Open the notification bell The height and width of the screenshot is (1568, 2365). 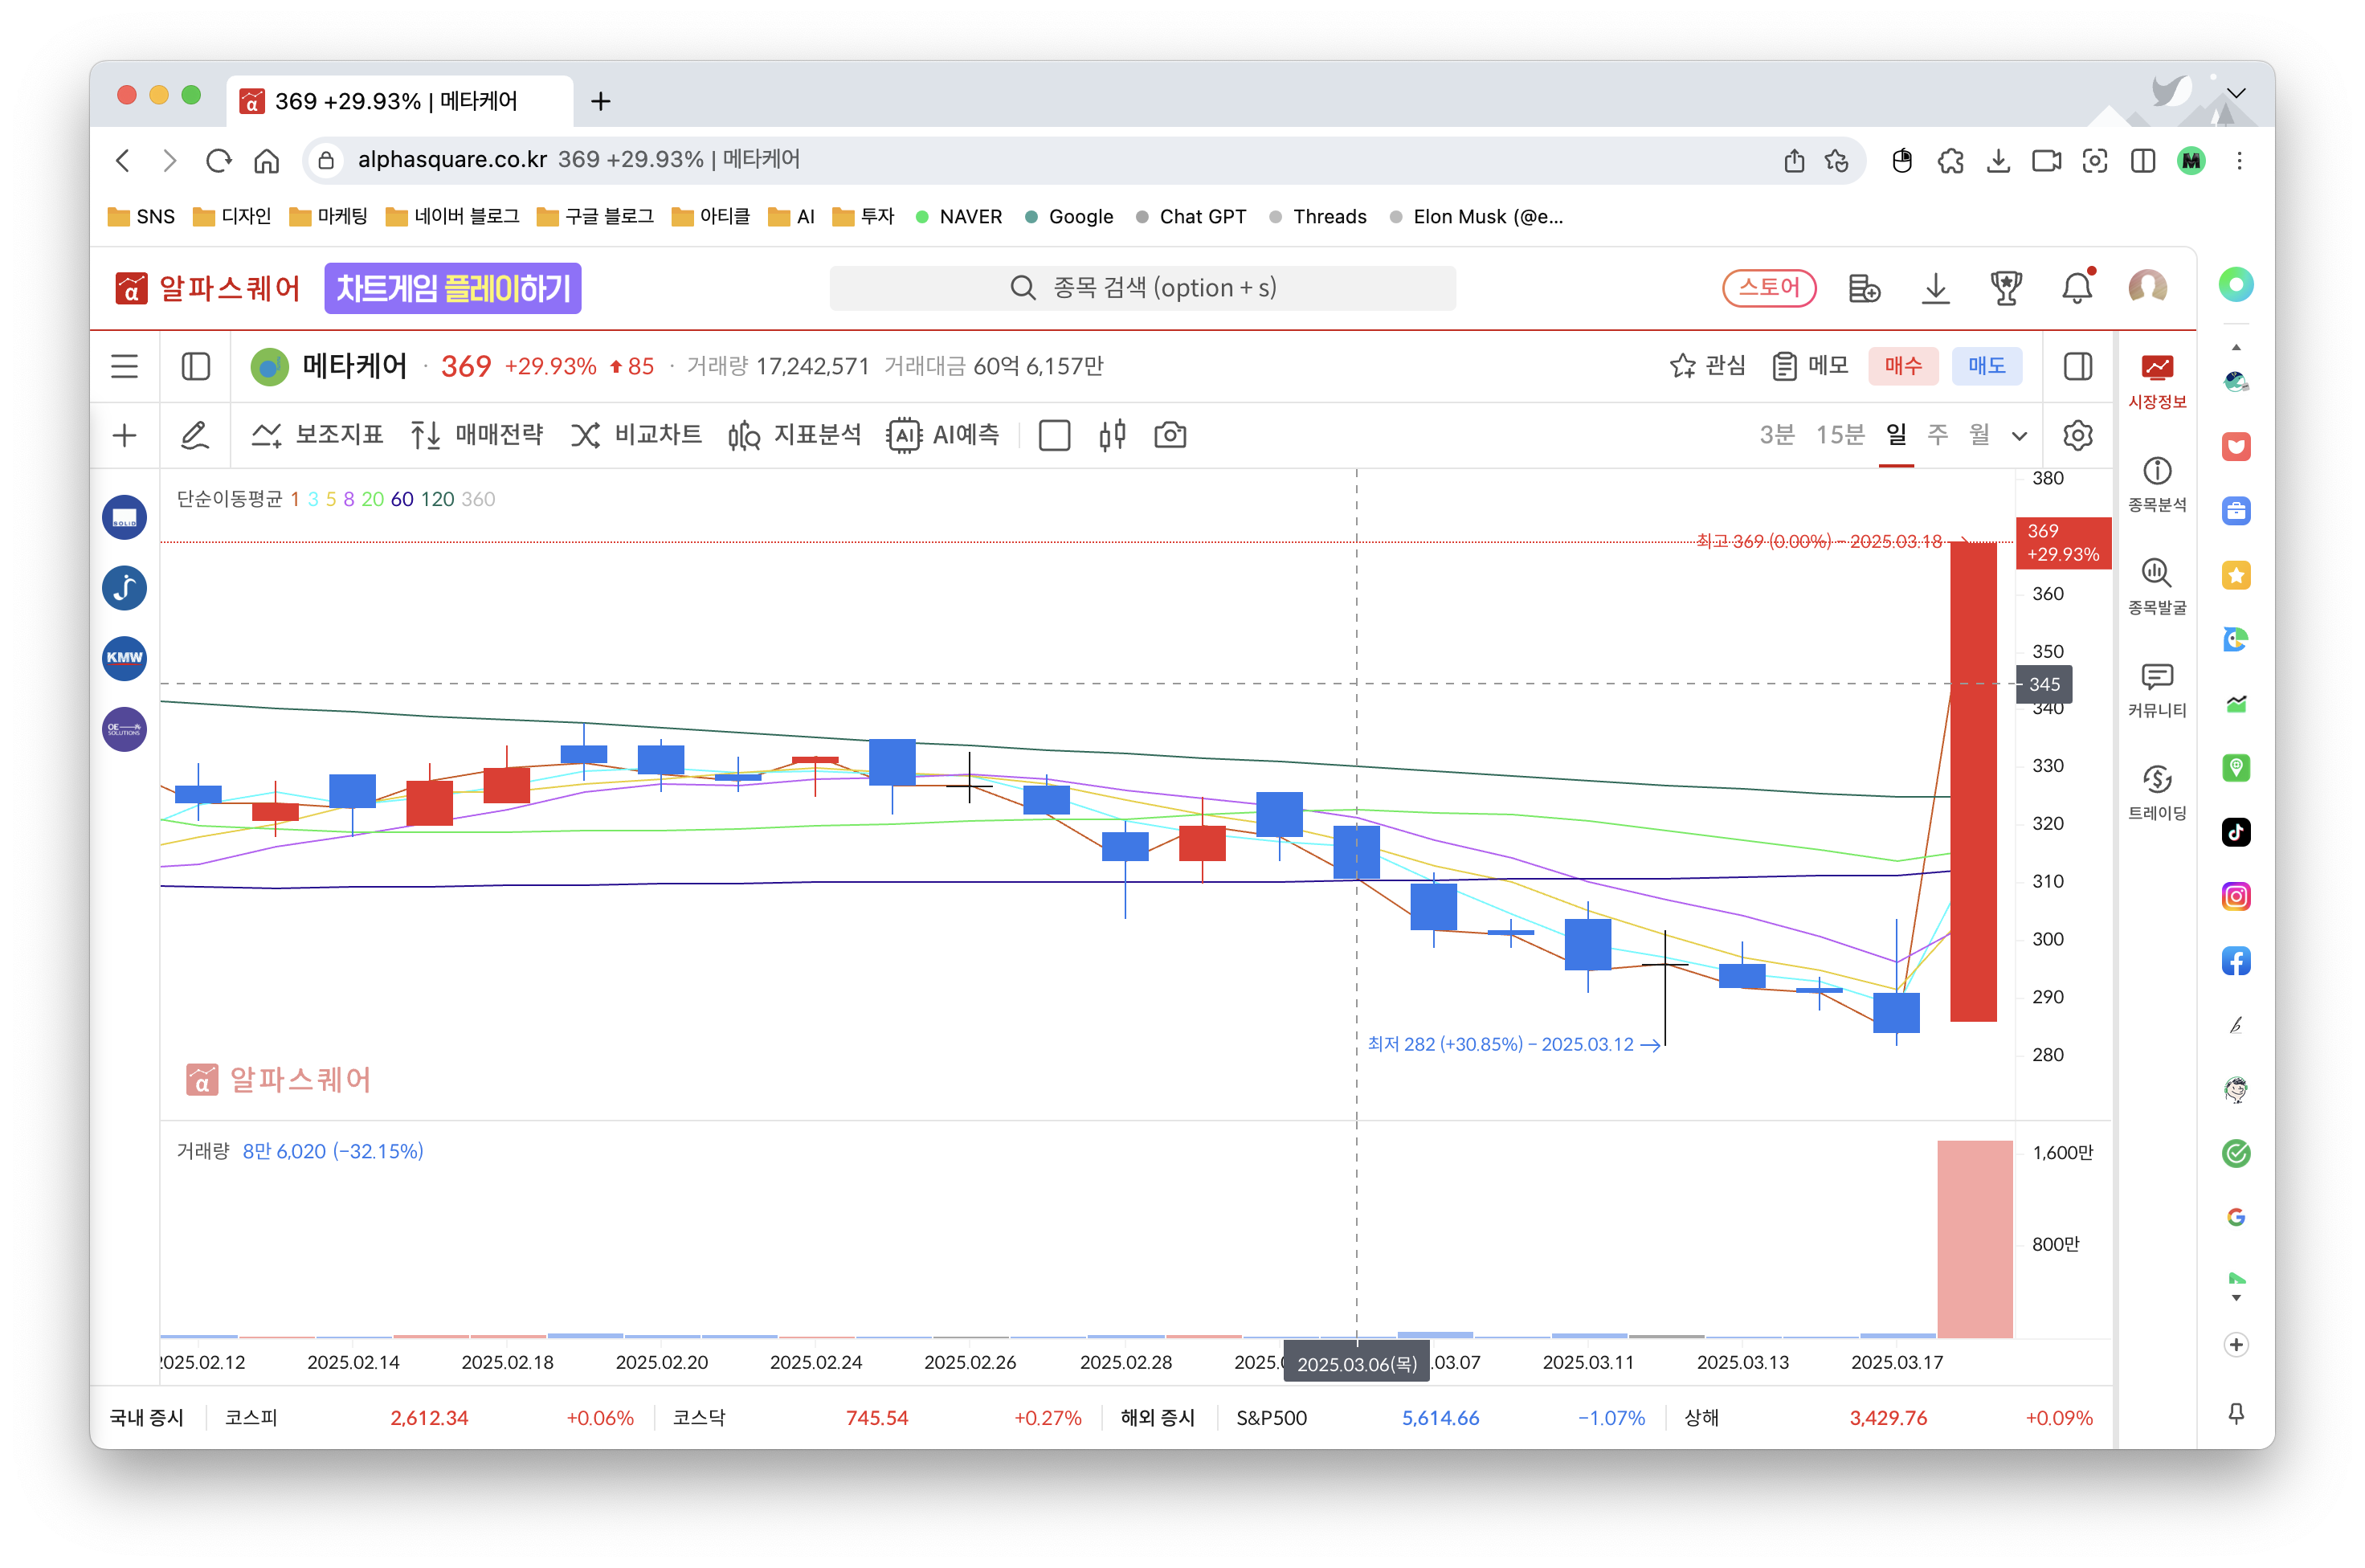click(x=2076, y=288)
